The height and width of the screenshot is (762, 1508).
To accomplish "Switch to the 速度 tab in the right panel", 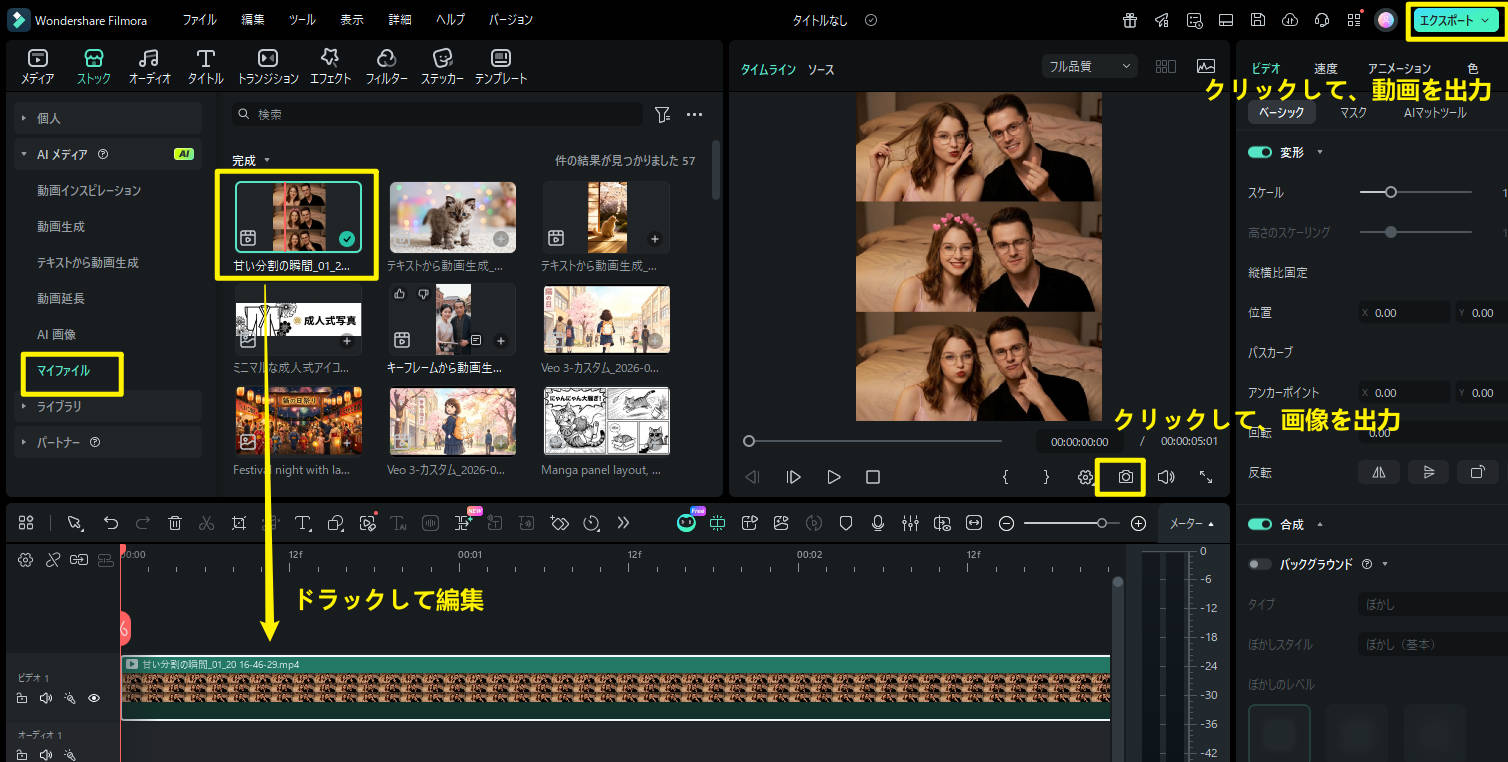I will tap(1325, 68).
